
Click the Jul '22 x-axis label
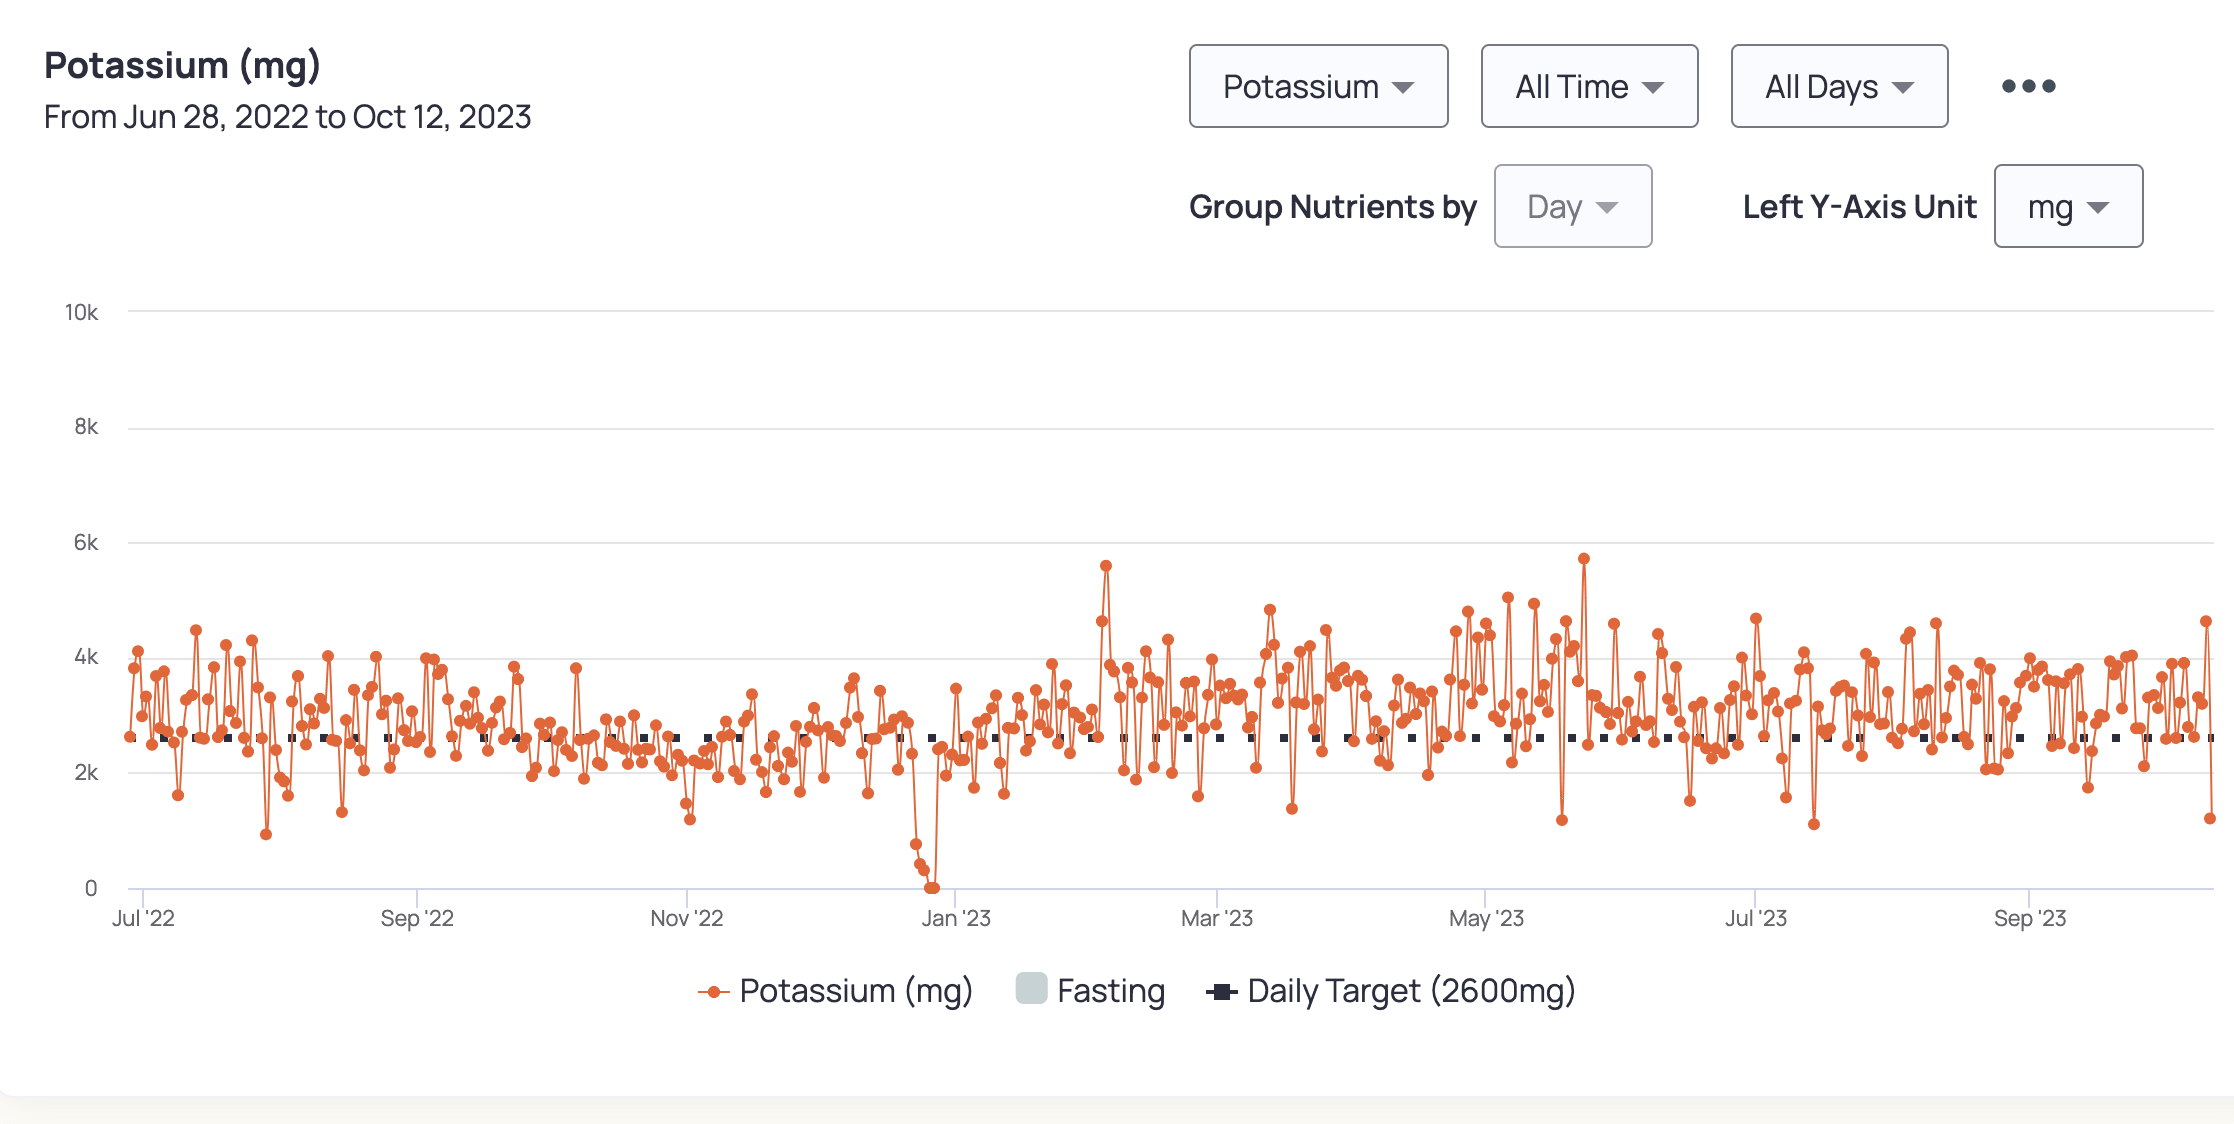click(143, 918)
